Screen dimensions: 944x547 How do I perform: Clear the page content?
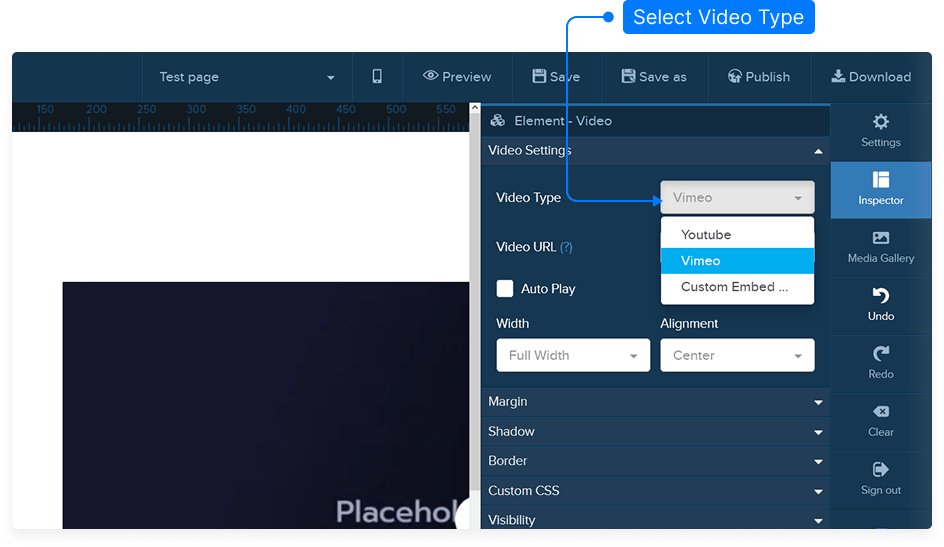[880, 421]
